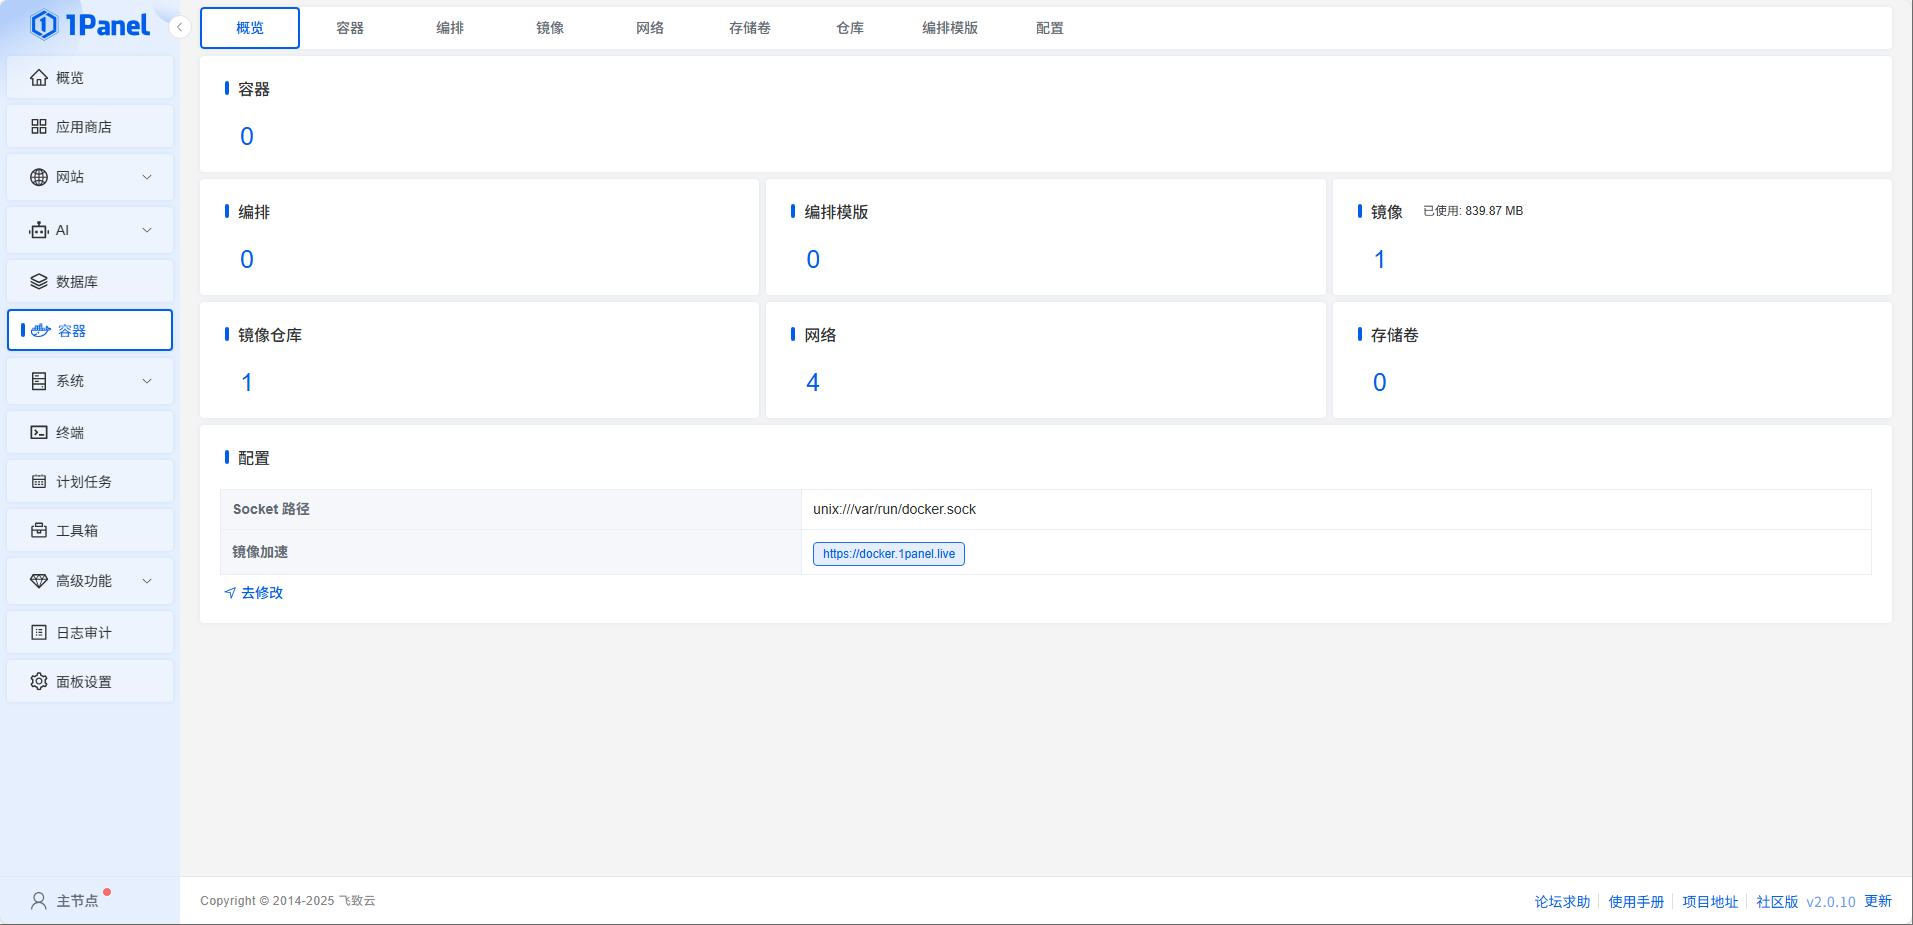Open 终端 using the terminal icon
The image size is (1913, 925).
[x=39, y=433]
